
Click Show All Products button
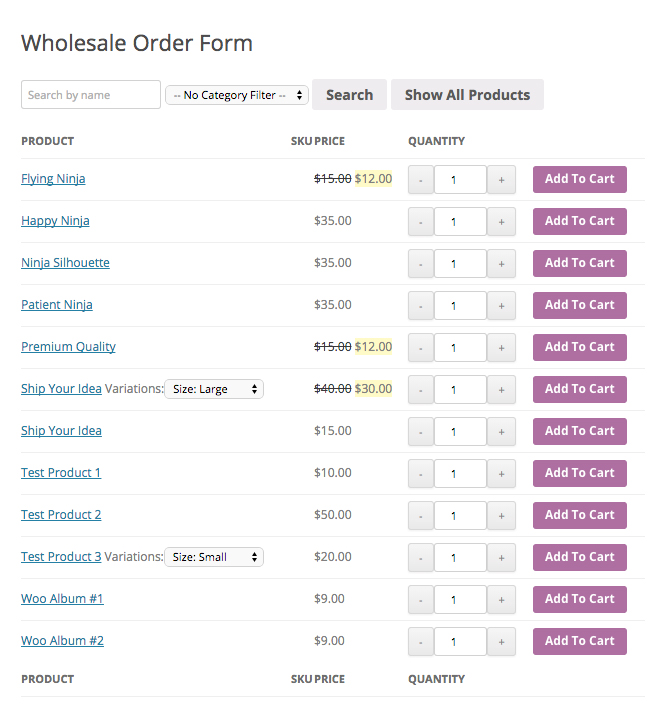tap(467, 95)
